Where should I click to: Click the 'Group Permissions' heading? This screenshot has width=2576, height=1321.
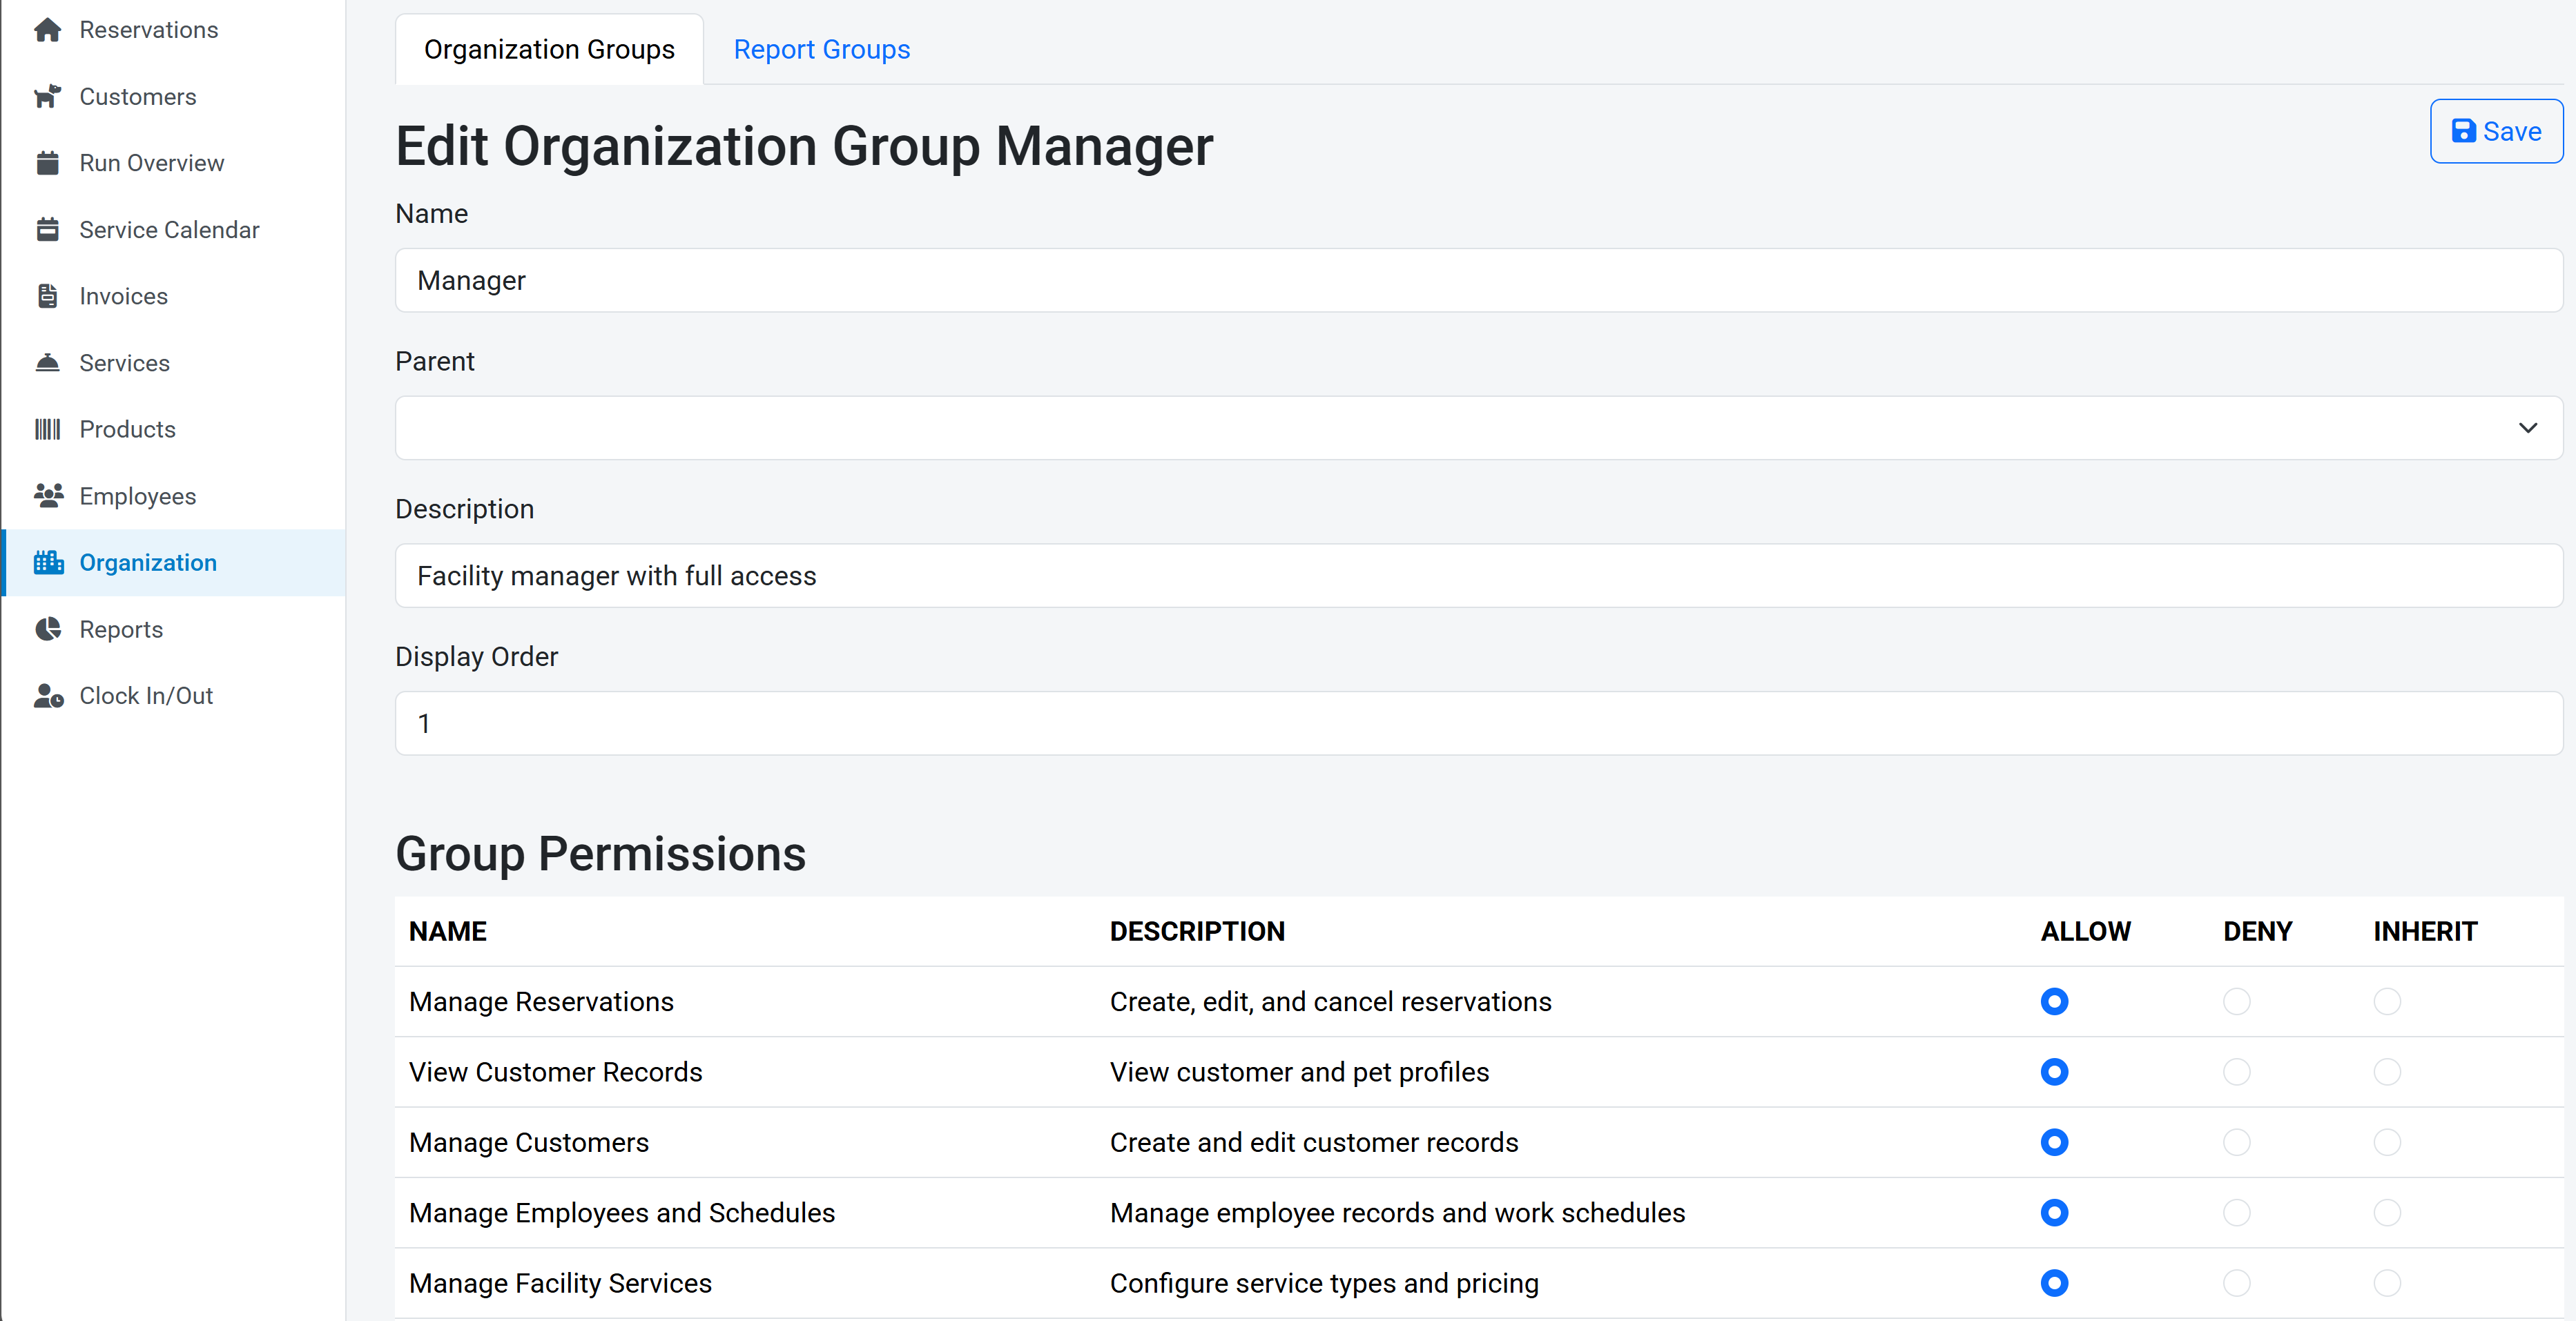point(600,854)
